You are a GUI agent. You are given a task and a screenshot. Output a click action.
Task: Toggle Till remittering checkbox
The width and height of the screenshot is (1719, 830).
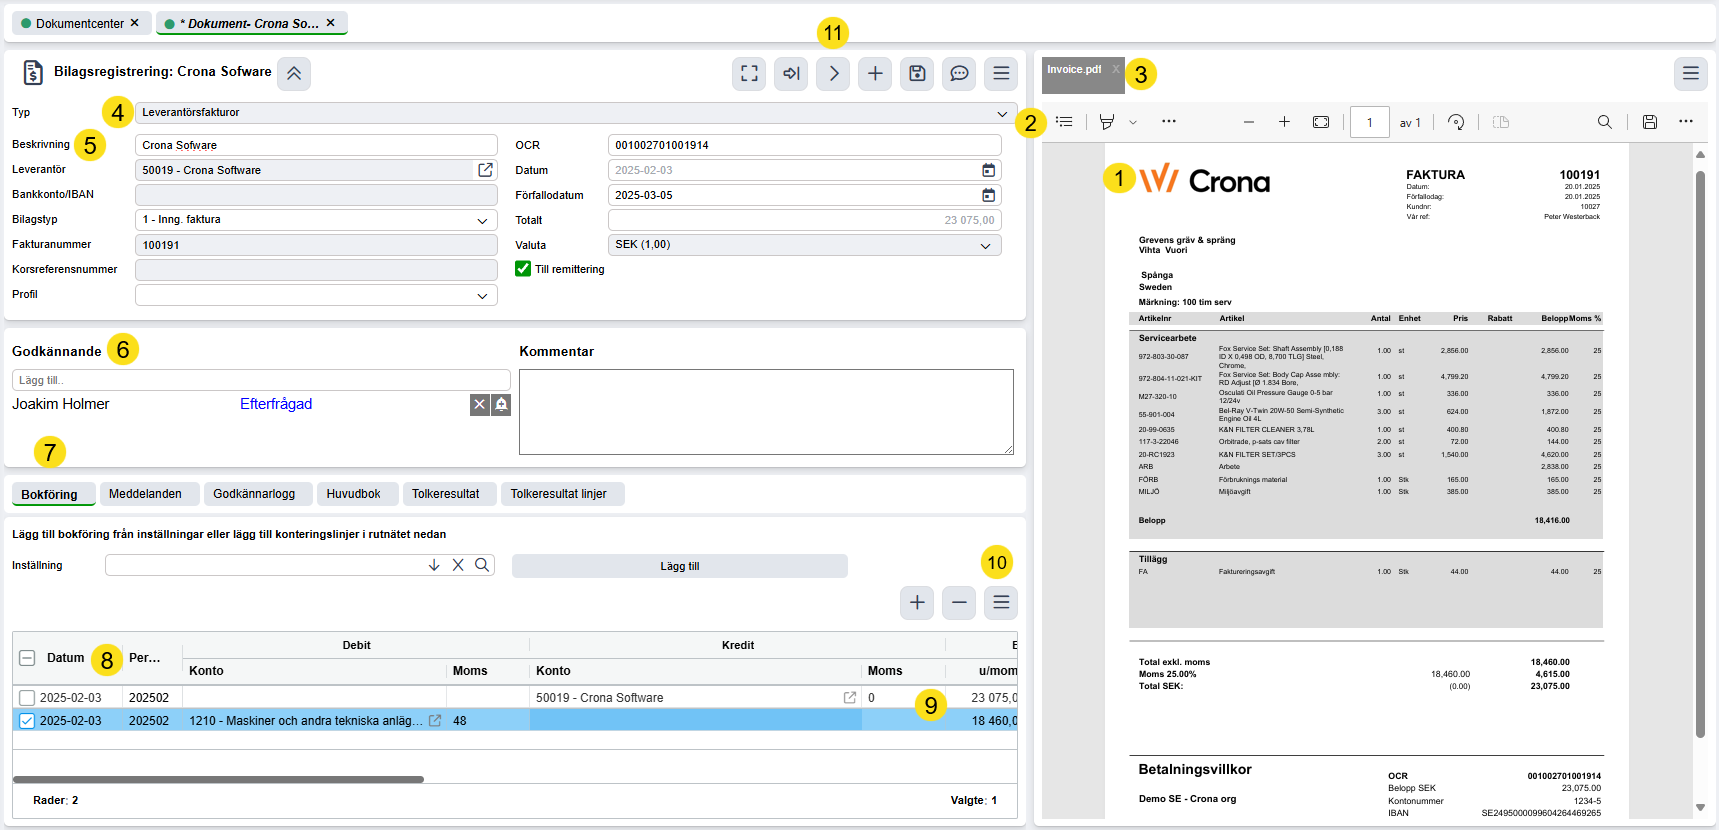pyautogui.click(x=523, y=269)
